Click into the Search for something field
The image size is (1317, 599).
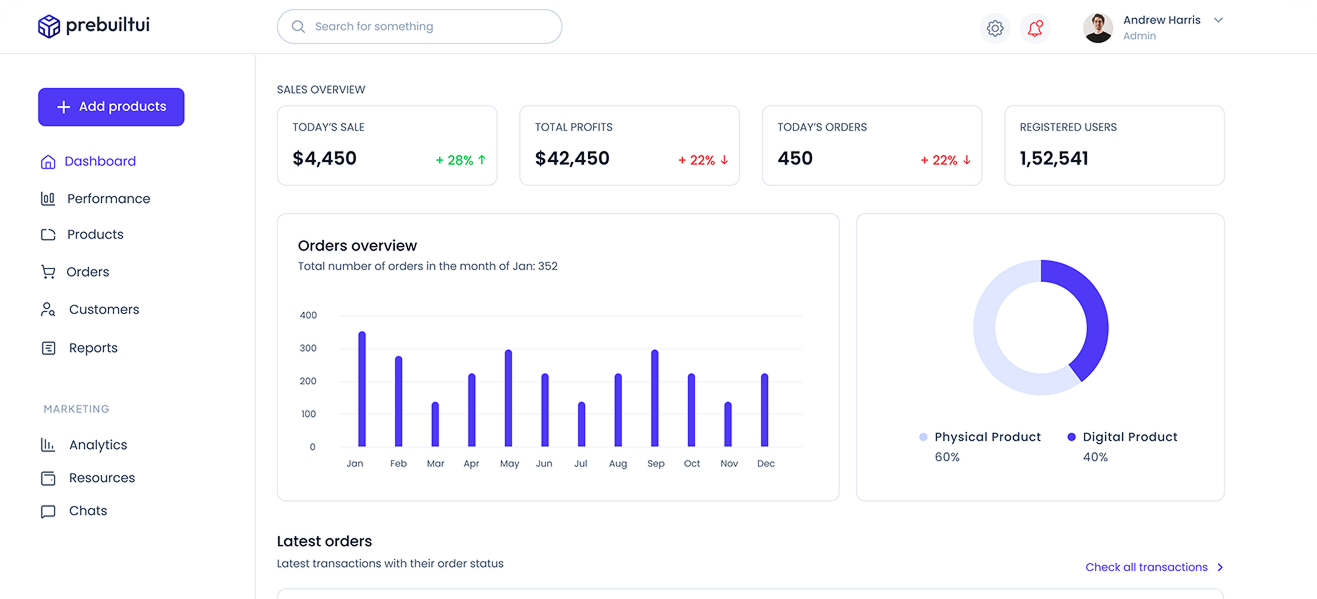430,27
